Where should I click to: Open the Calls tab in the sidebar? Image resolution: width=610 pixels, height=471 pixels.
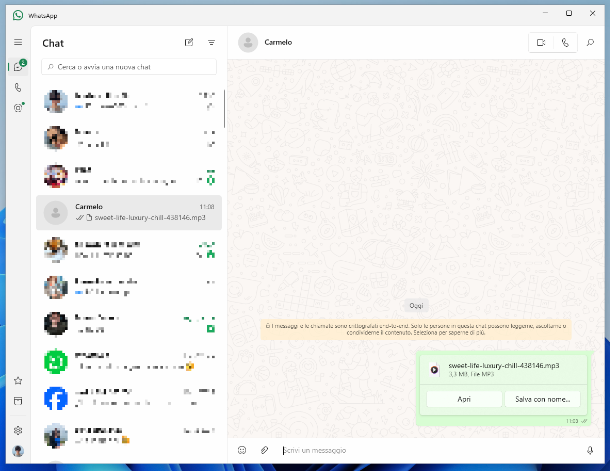click(18, 88)
